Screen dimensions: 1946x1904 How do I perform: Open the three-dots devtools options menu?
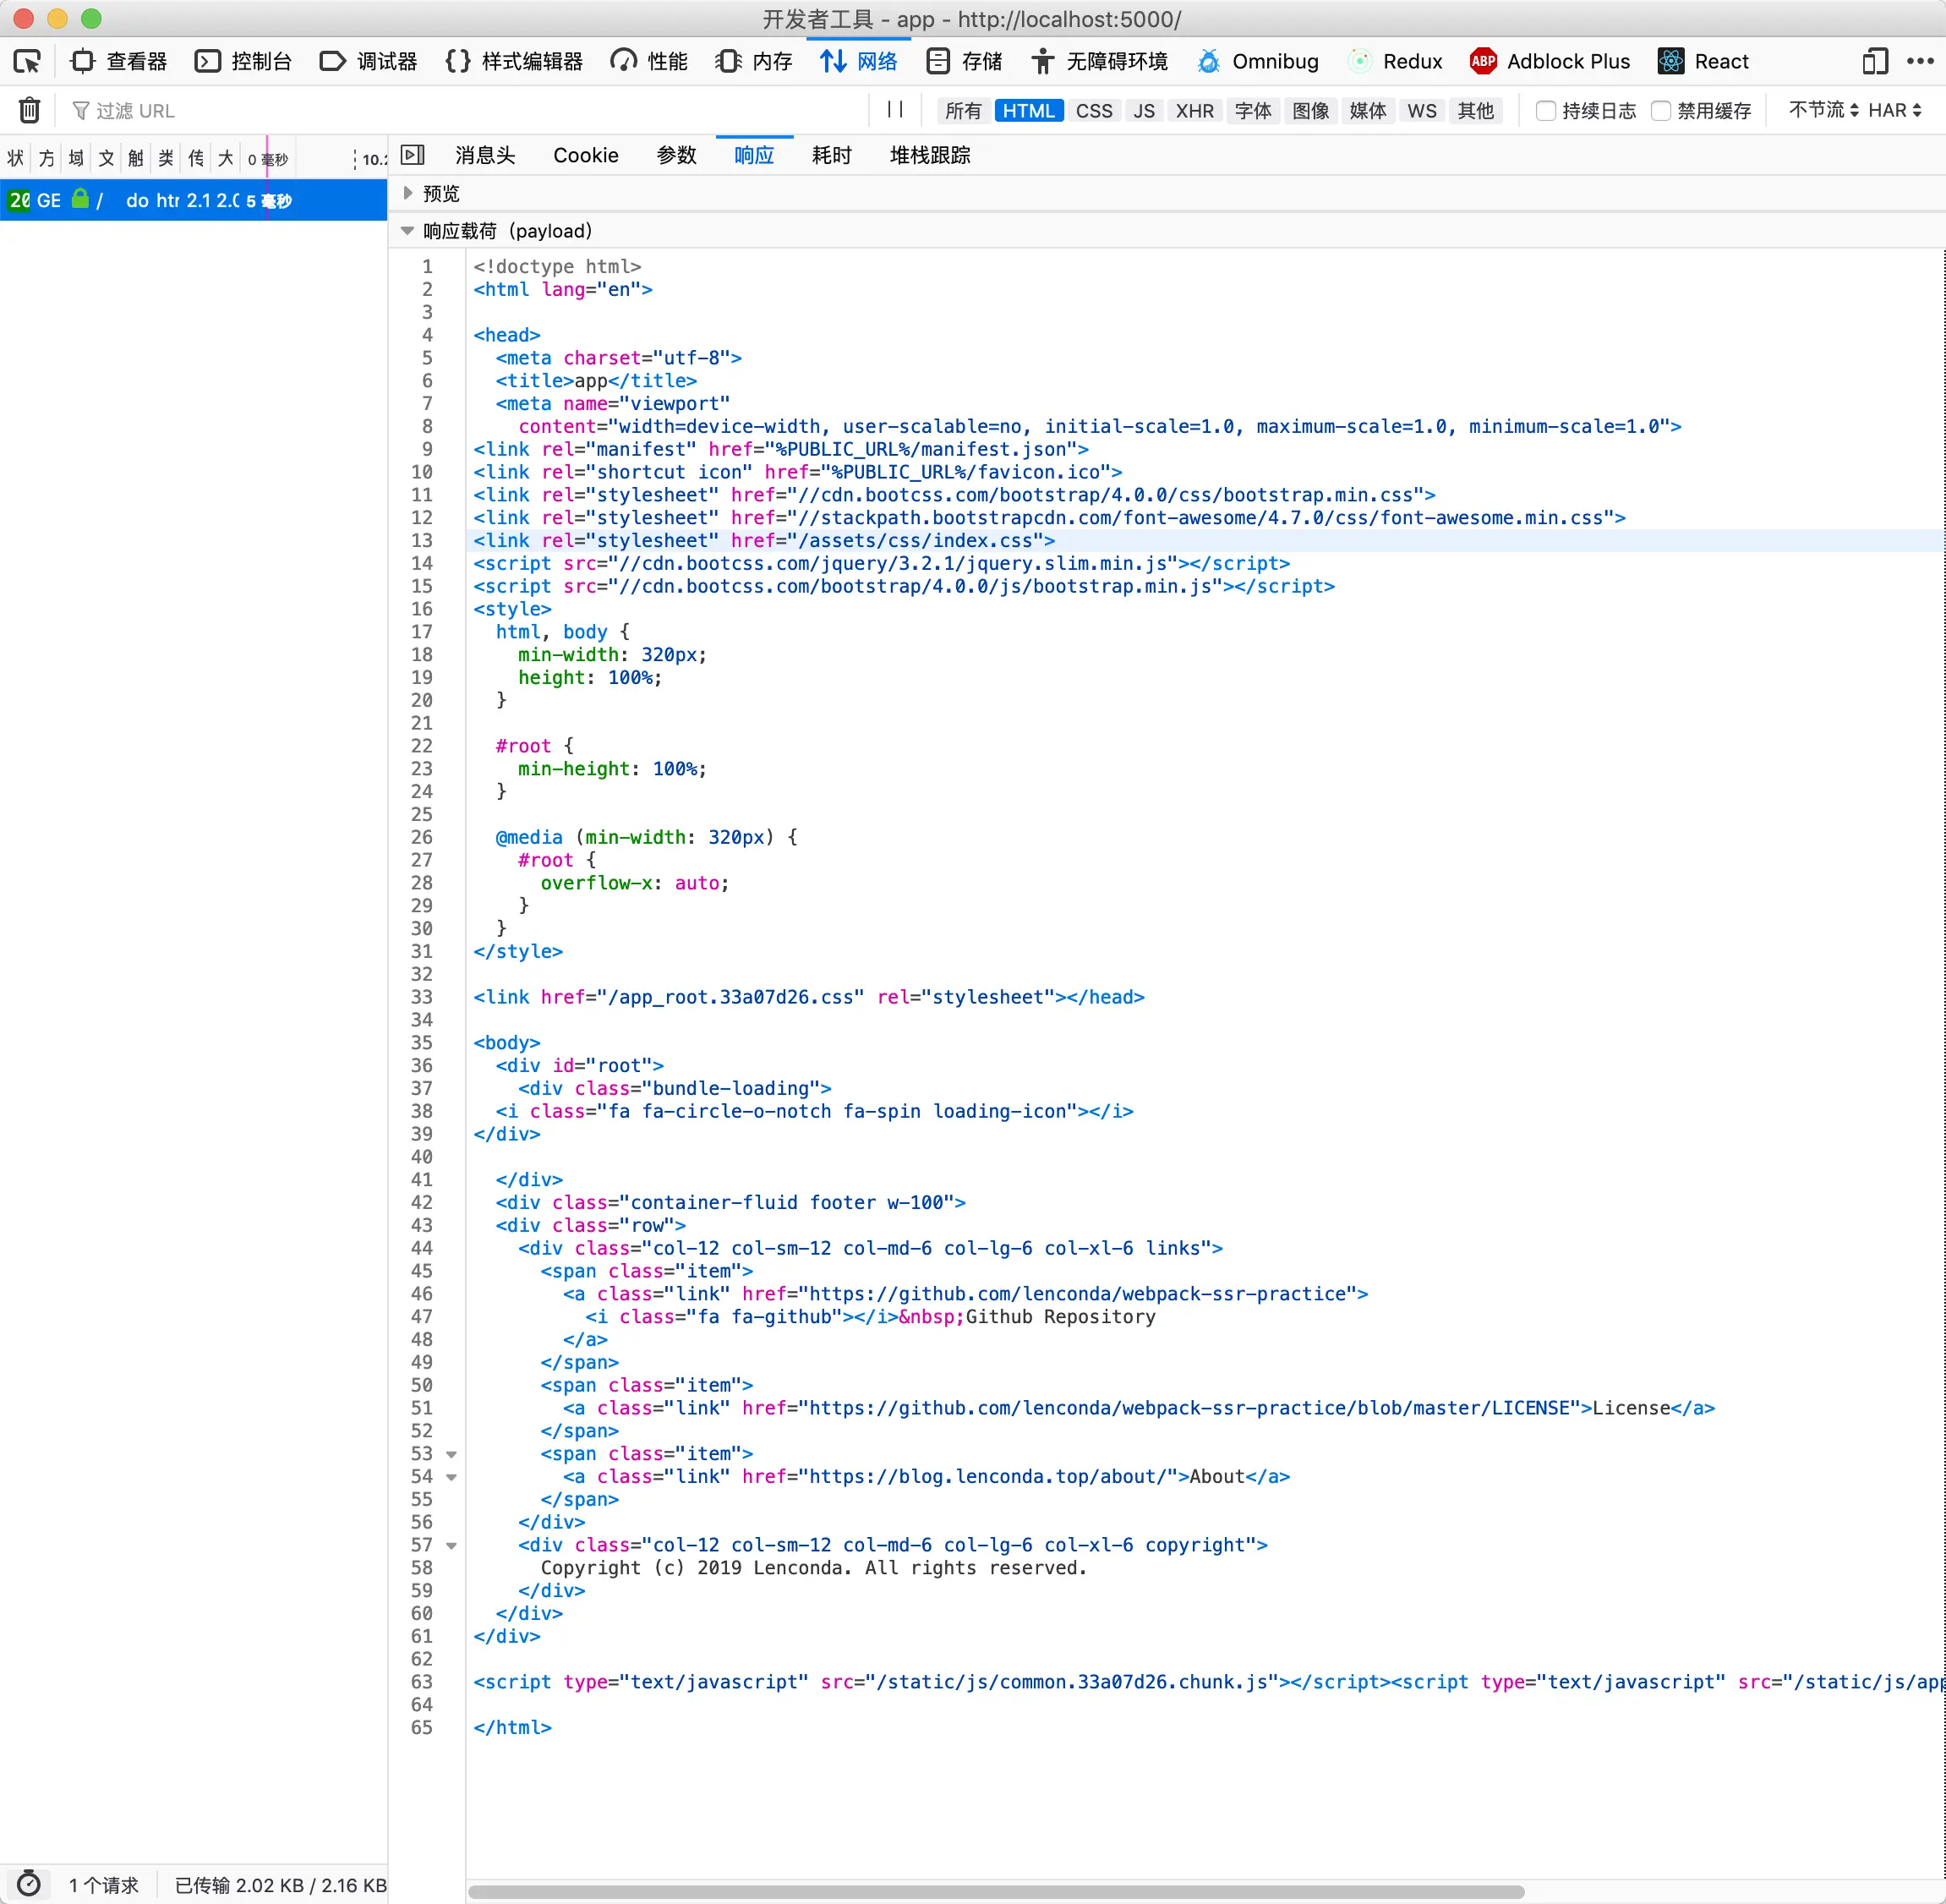[1919, 61]
